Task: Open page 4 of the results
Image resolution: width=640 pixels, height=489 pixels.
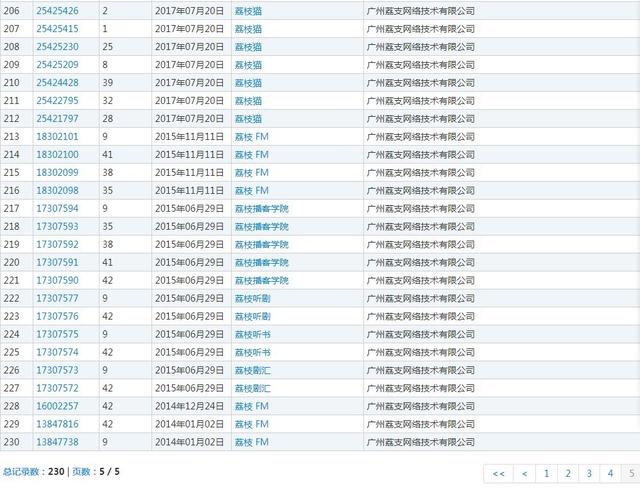Action: (610, 473)
